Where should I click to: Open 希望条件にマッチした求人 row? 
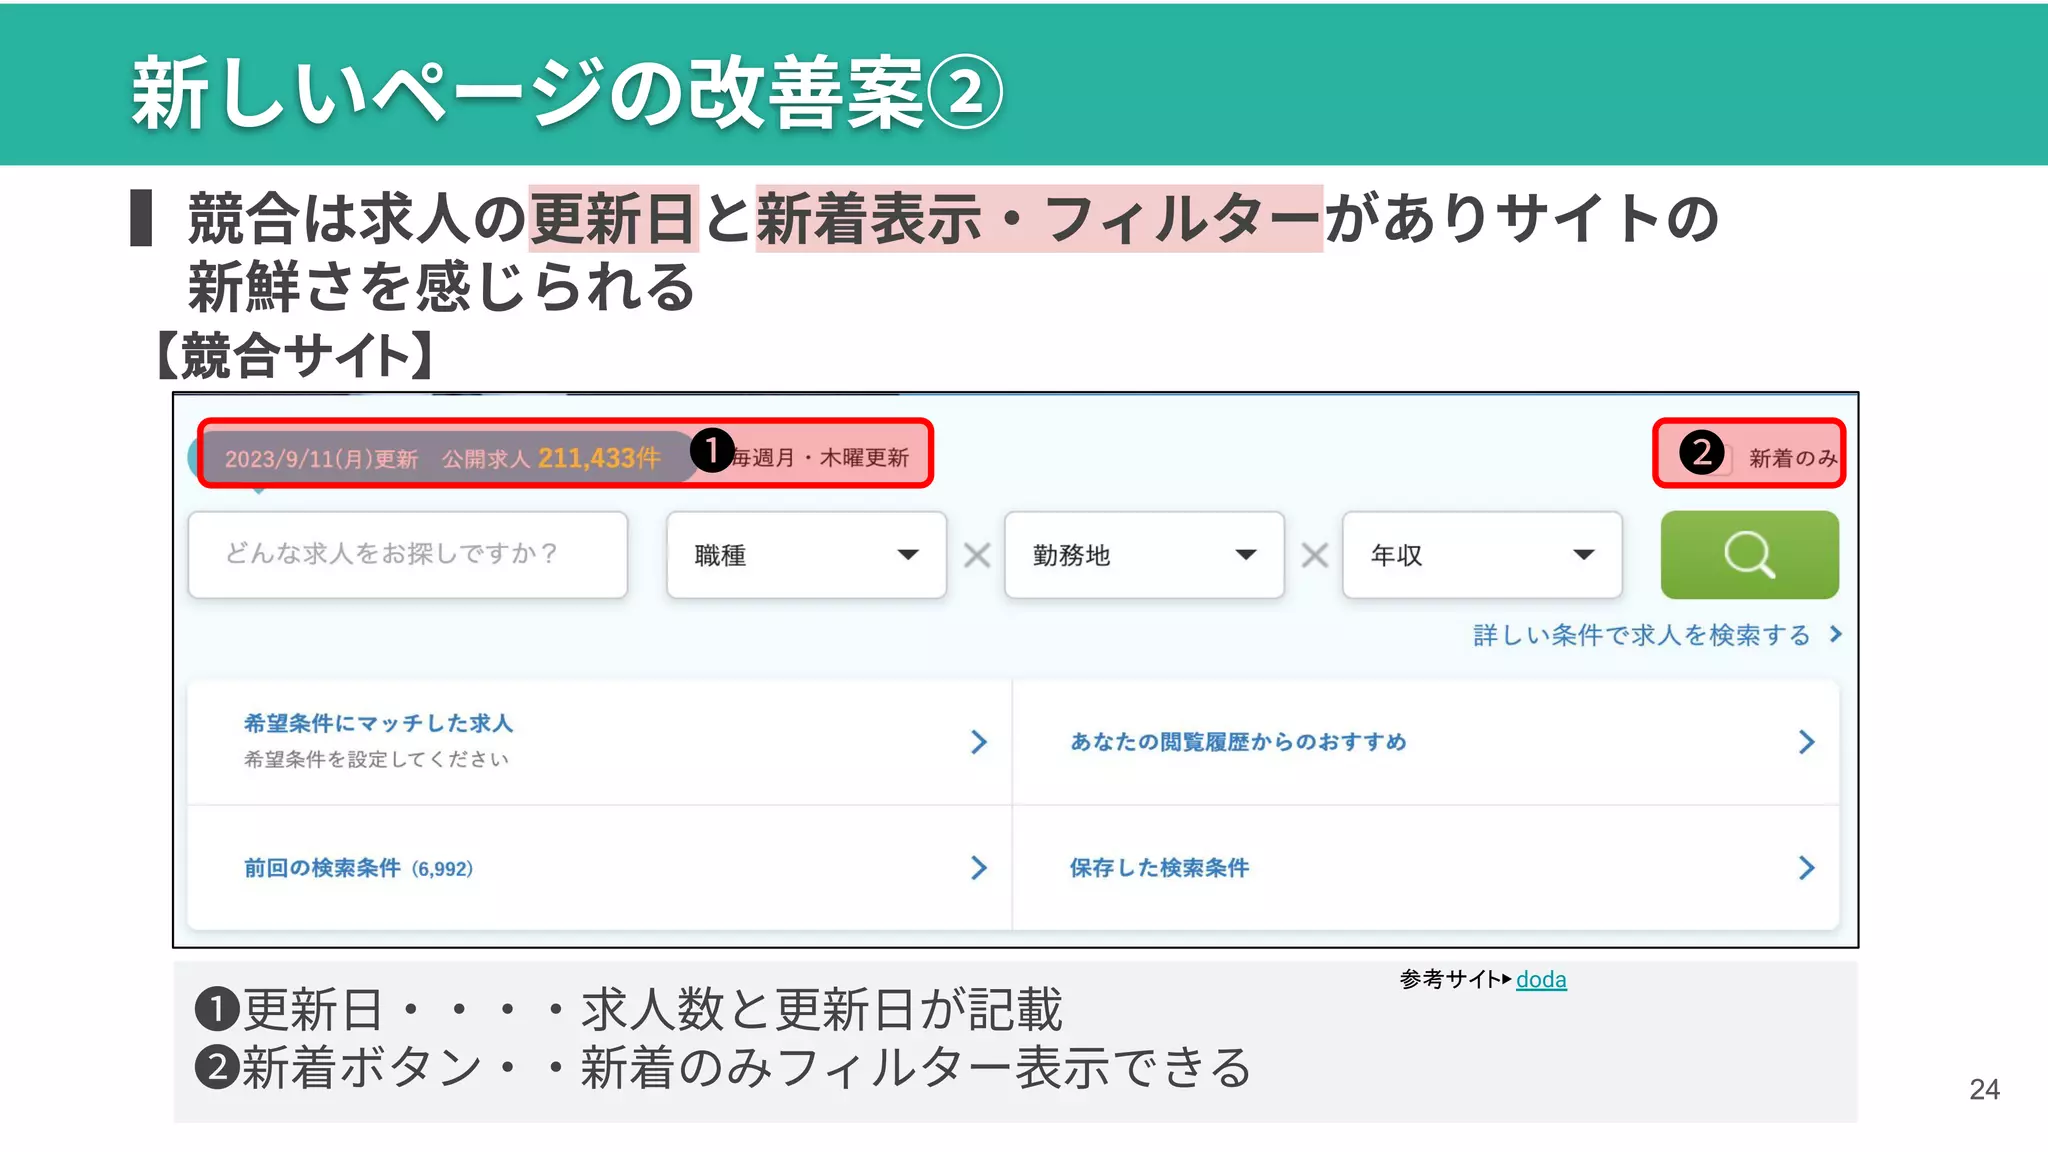click(x=600, y=742)
